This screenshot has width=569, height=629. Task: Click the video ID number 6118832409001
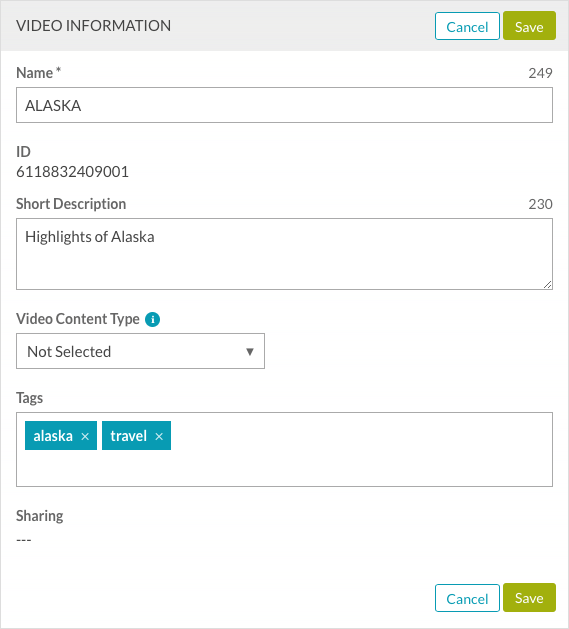72,172
